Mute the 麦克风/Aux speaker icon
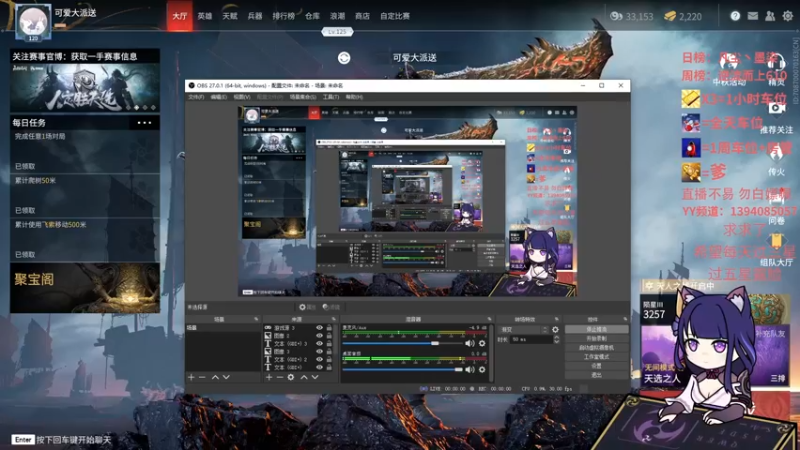The image size is (800, 450). click(x=470, y=343)
